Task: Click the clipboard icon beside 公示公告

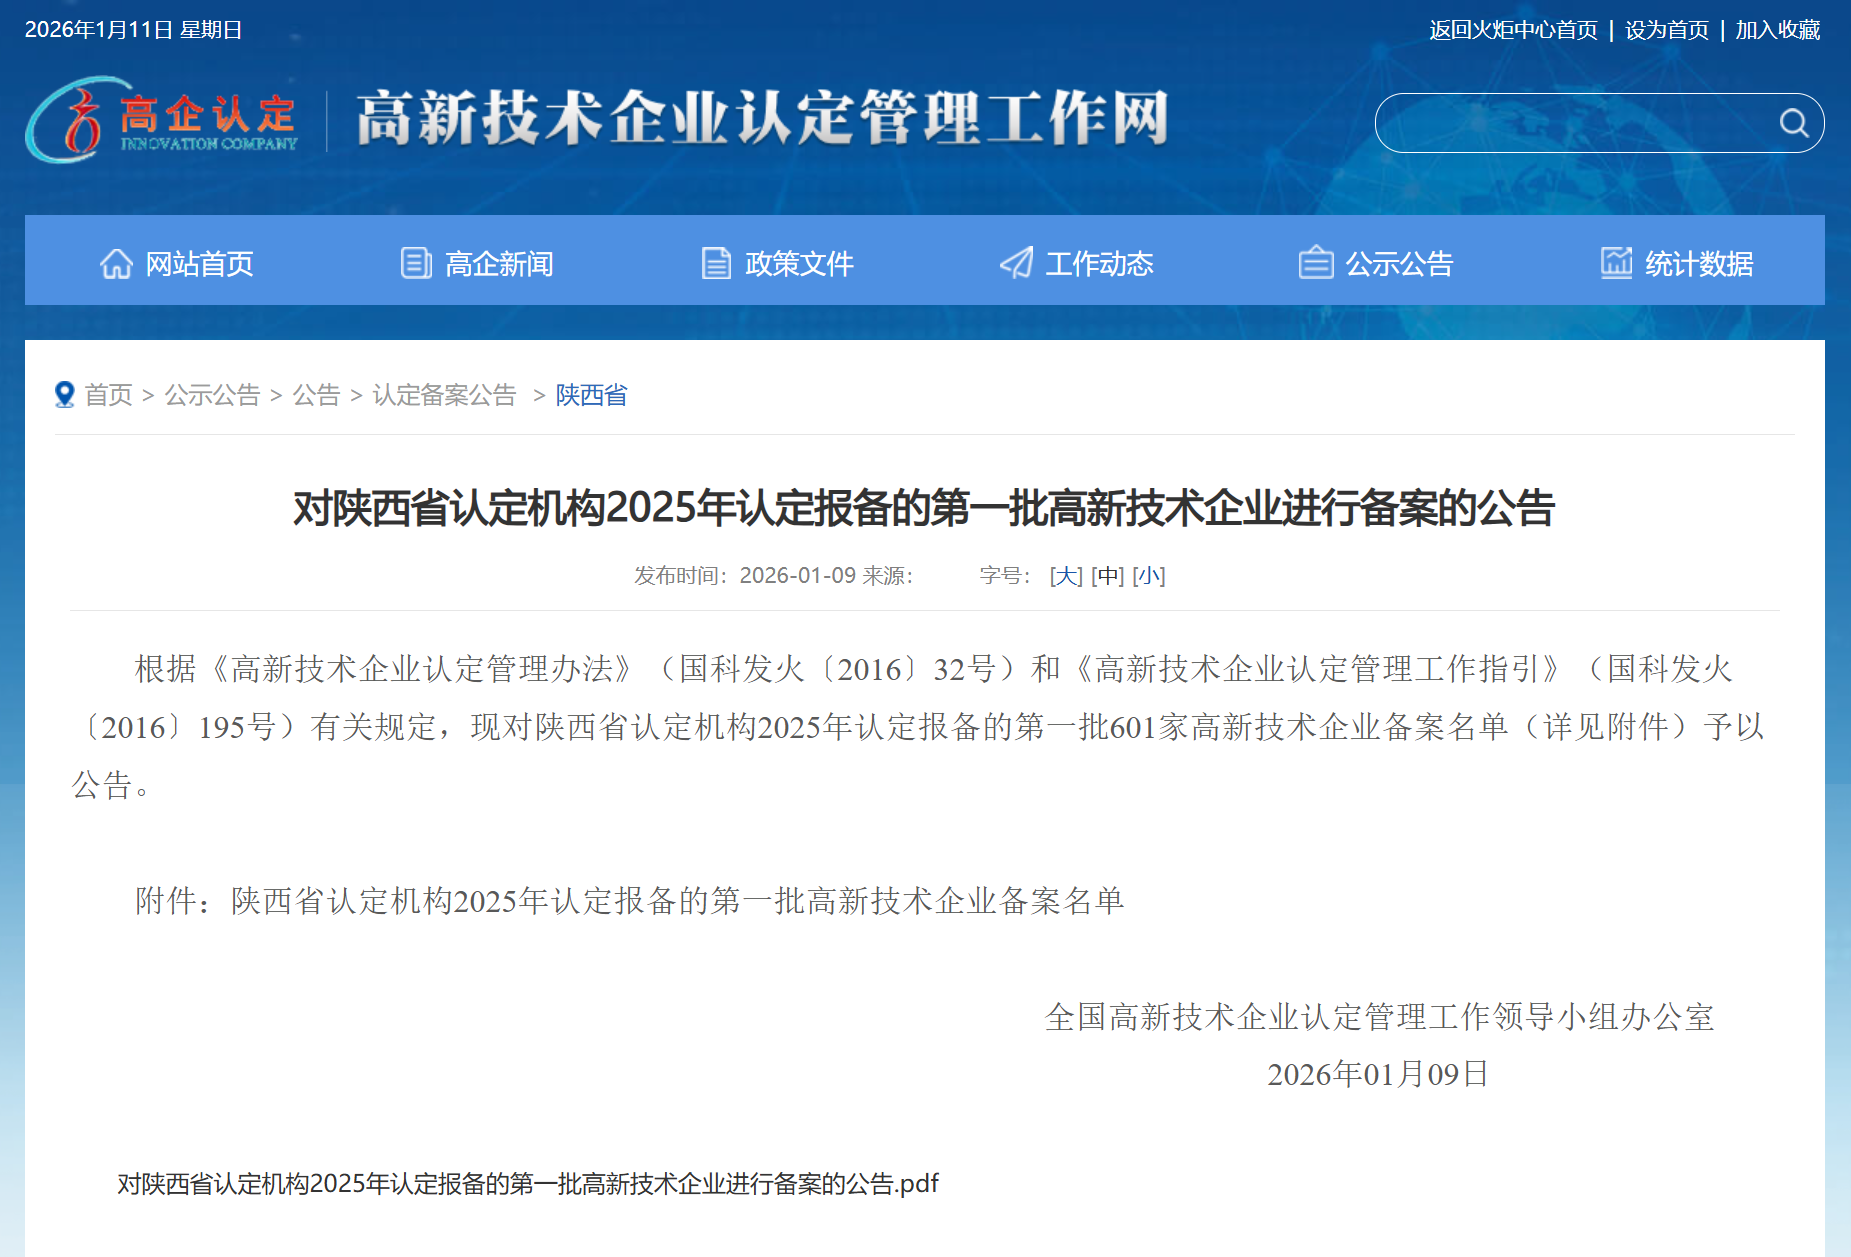Action: (x=1315, y=263)
